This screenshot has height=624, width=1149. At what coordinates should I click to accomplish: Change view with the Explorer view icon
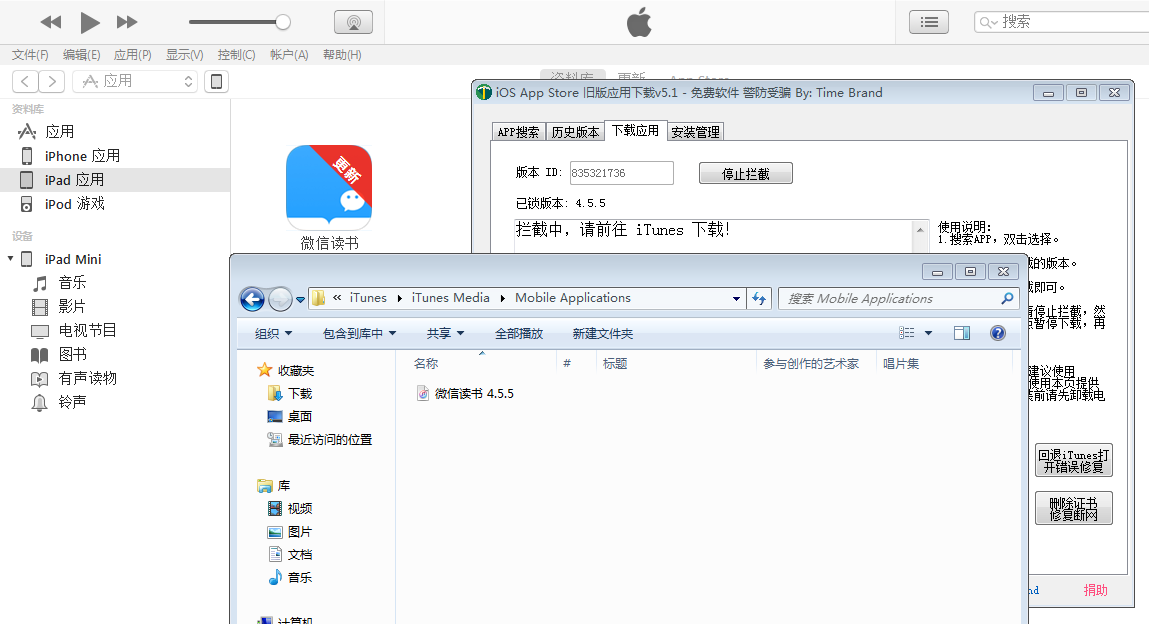click(906, 333)
